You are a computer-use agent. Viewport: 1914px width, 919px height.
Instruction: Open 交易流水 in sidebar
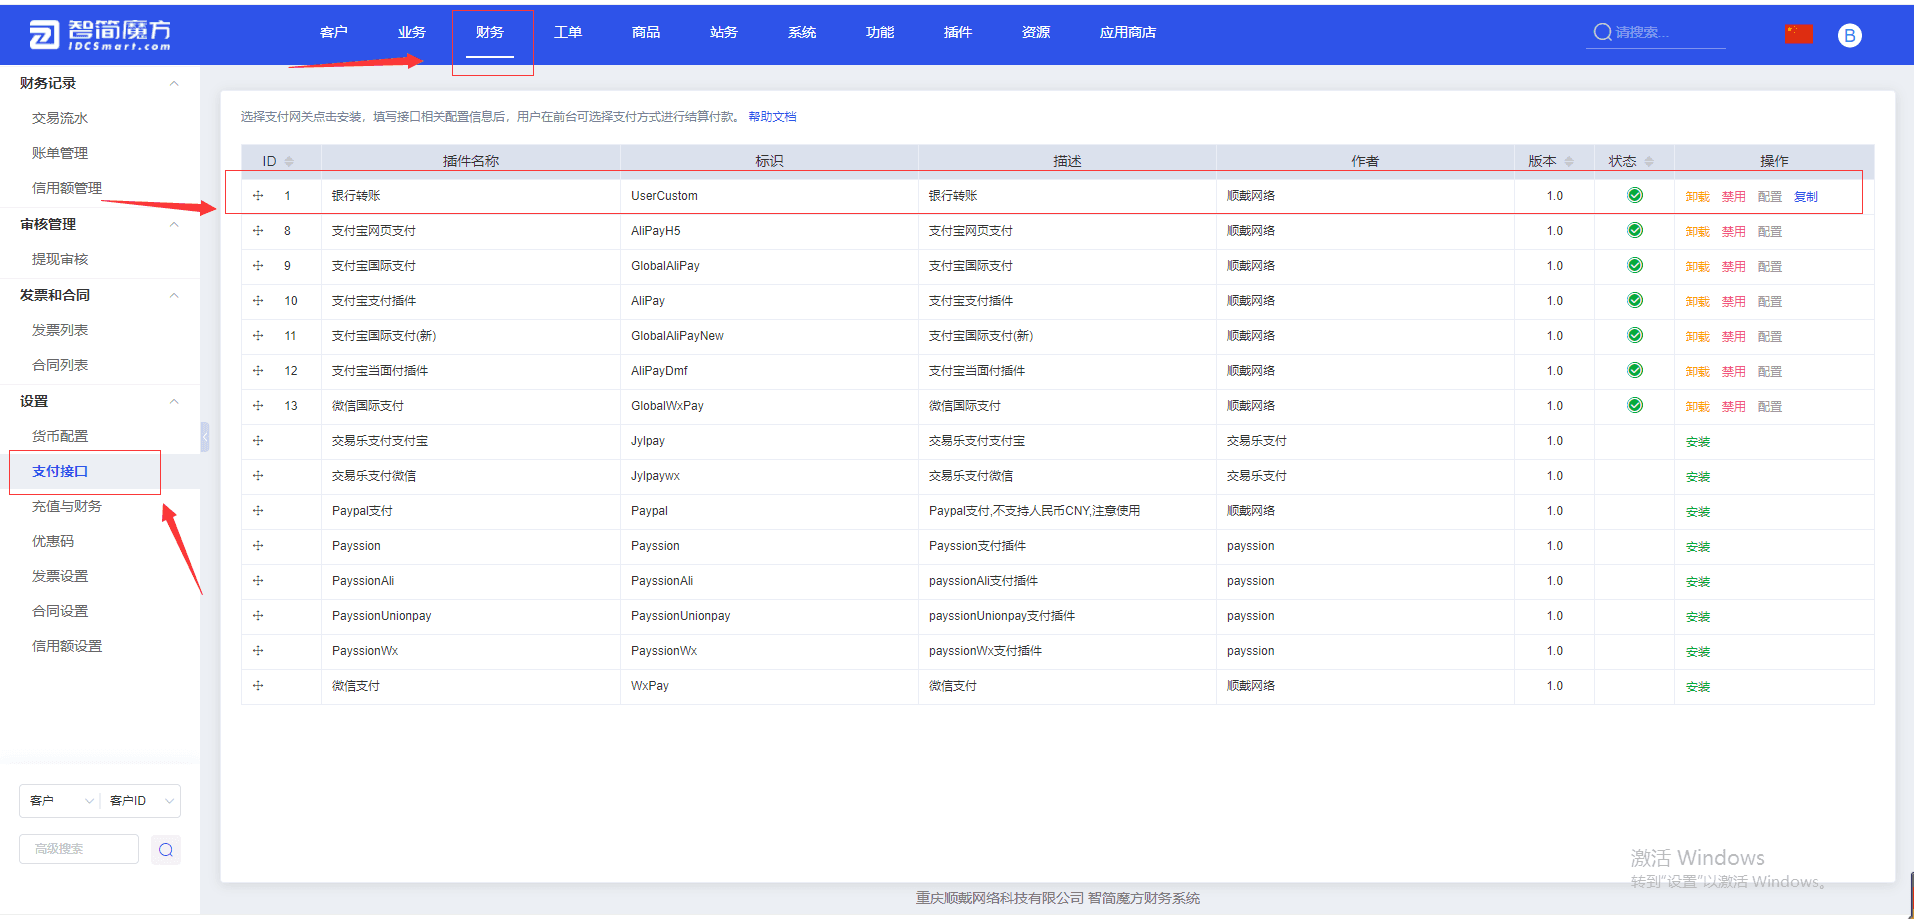click(x=60, y=118)
